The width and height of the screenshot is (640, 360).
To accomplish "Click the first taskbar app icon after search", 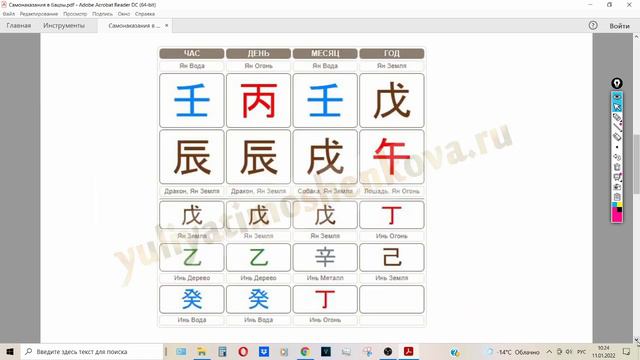I will (181, 351).
